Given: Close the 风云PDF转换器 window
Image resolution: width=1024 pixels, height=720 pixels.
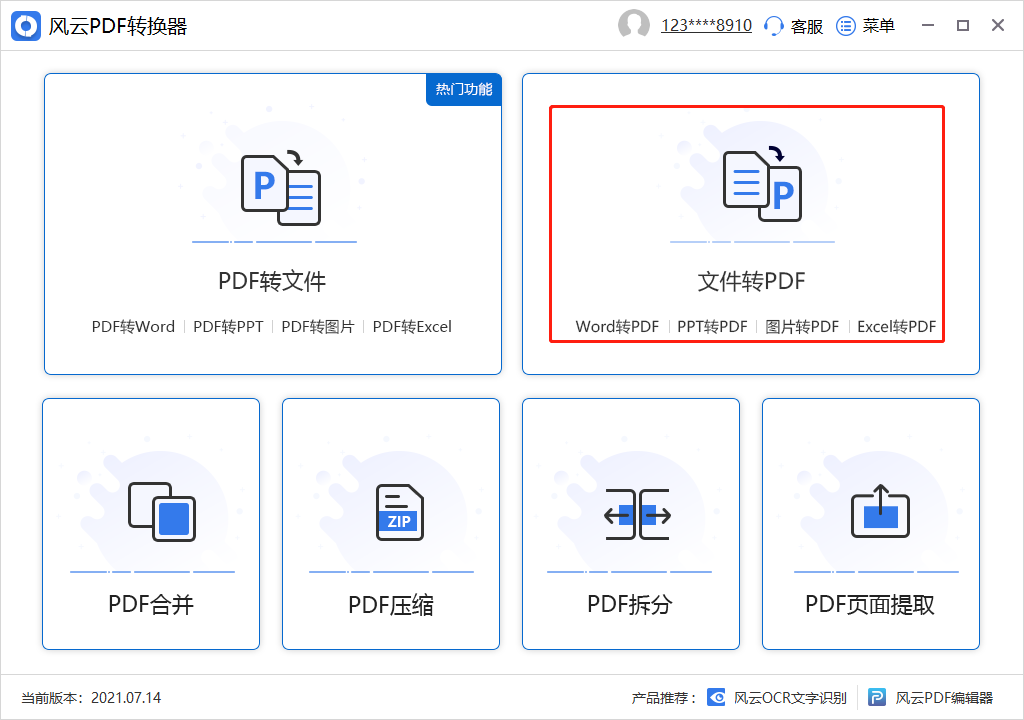Looking at the screenshot, I should pos(998,25).
